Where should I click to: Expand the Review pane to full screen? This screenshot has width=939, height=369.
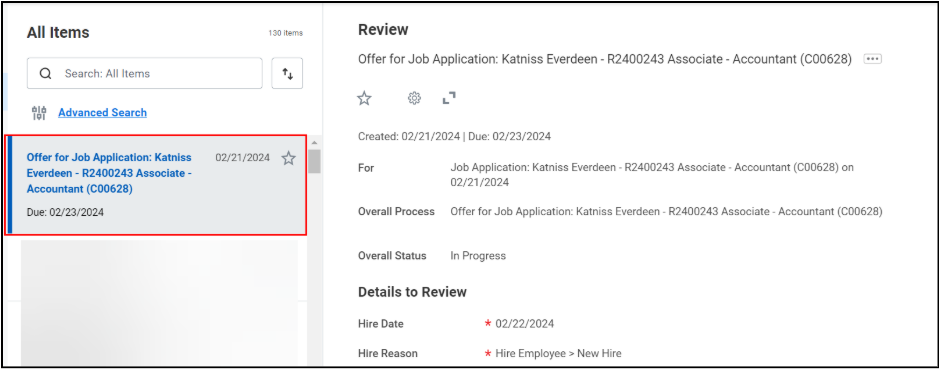click(x=449, y=98)
